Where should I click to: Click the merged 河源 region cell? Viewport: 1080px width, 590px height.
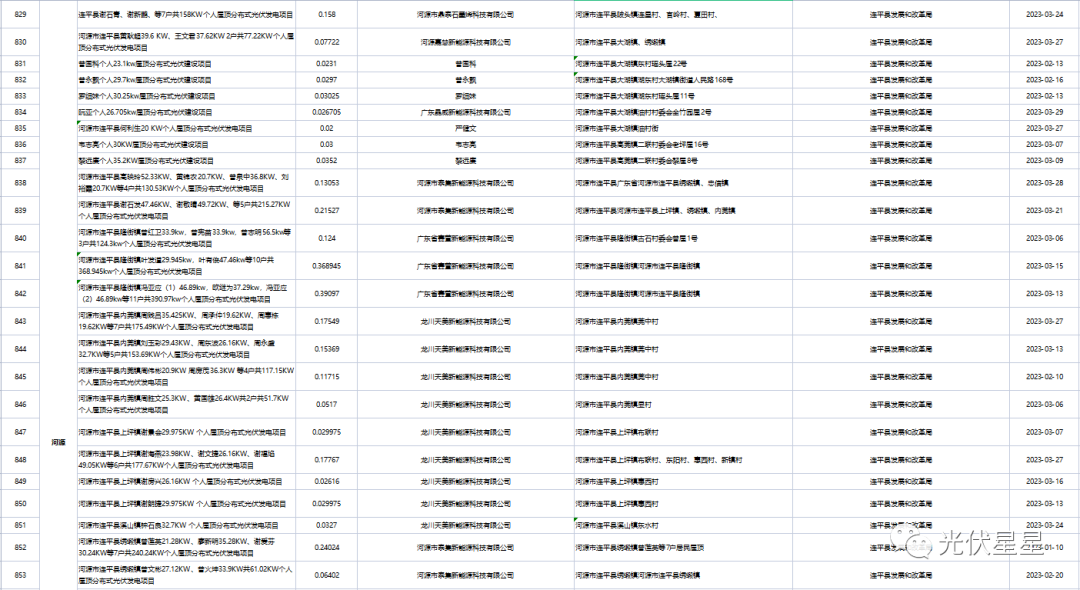58,442
